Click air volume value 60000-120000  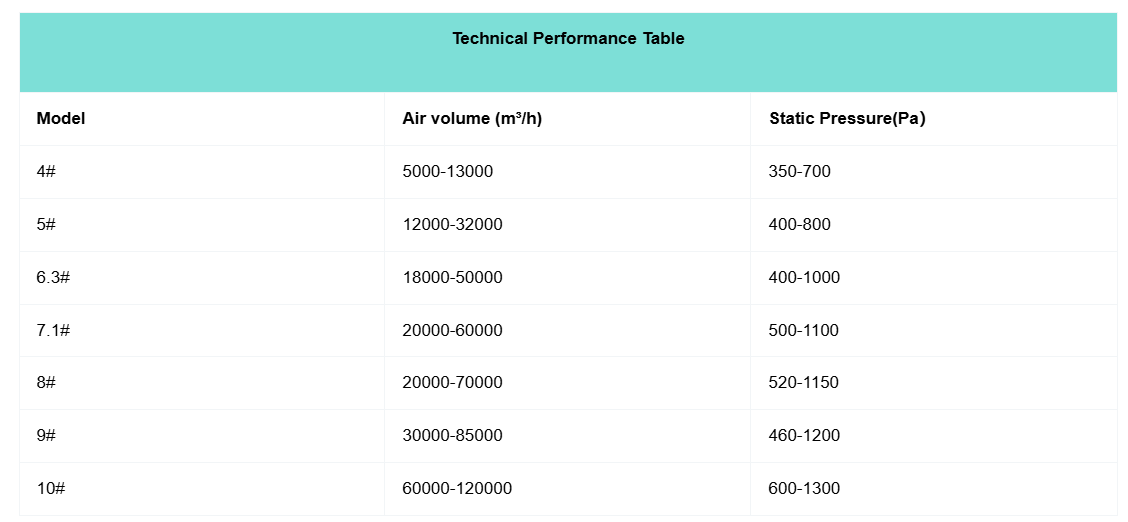coord(457,489)
